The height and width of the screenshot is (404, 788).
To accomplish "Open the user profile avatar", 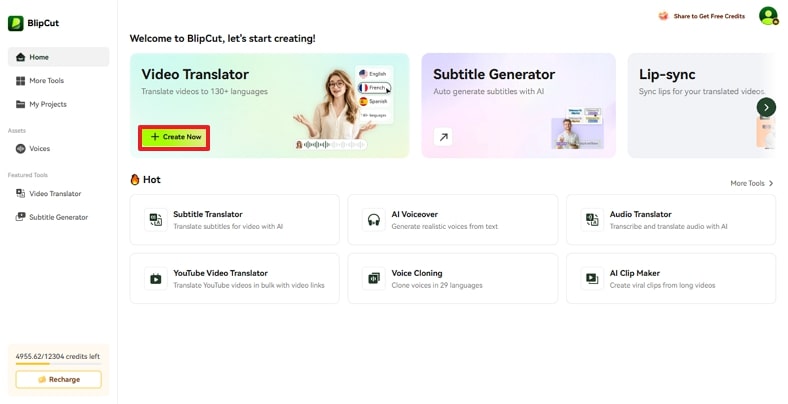I will point(767,15).
